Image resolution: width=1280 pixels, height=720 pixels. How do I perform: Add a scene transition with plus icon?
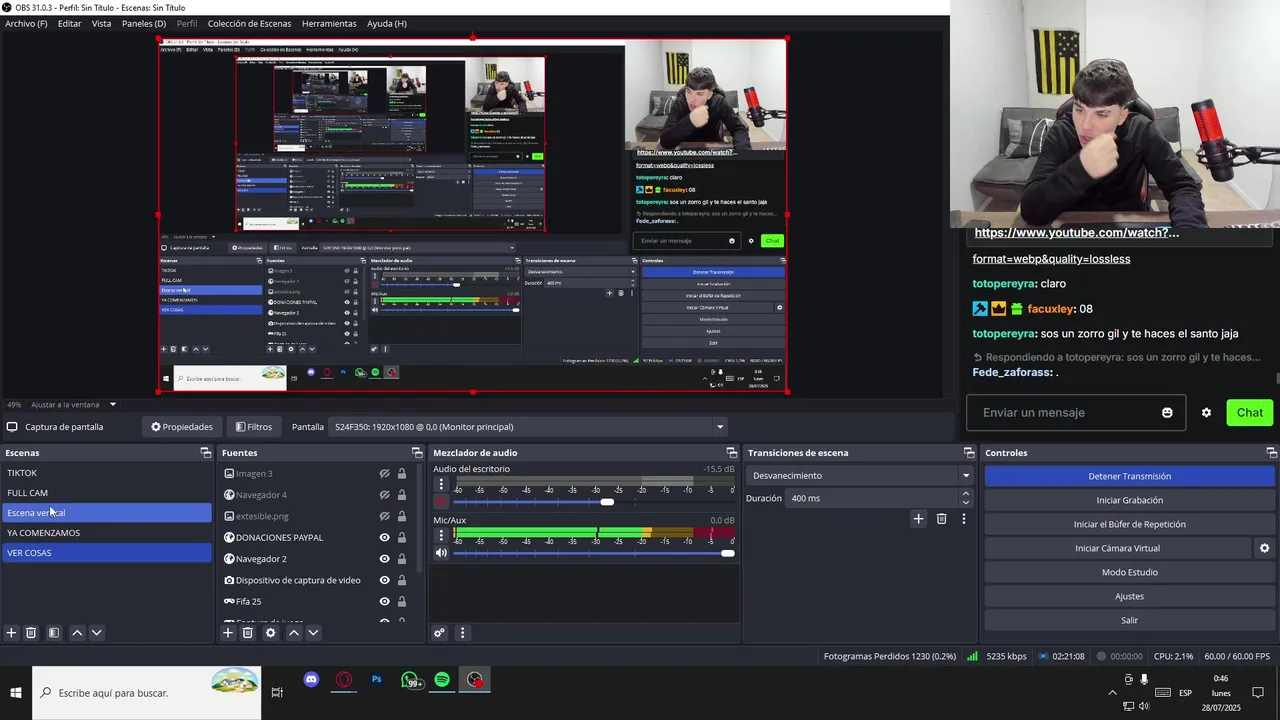click(918, 519)
